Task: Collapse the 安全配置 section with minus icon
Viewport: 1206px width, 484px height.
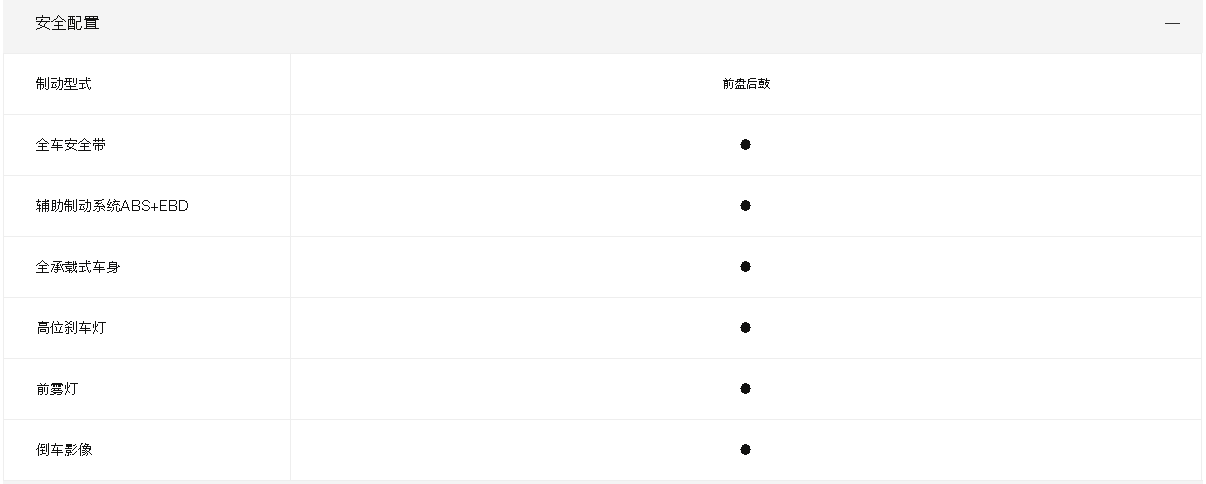Action: tap(1172, 23)
